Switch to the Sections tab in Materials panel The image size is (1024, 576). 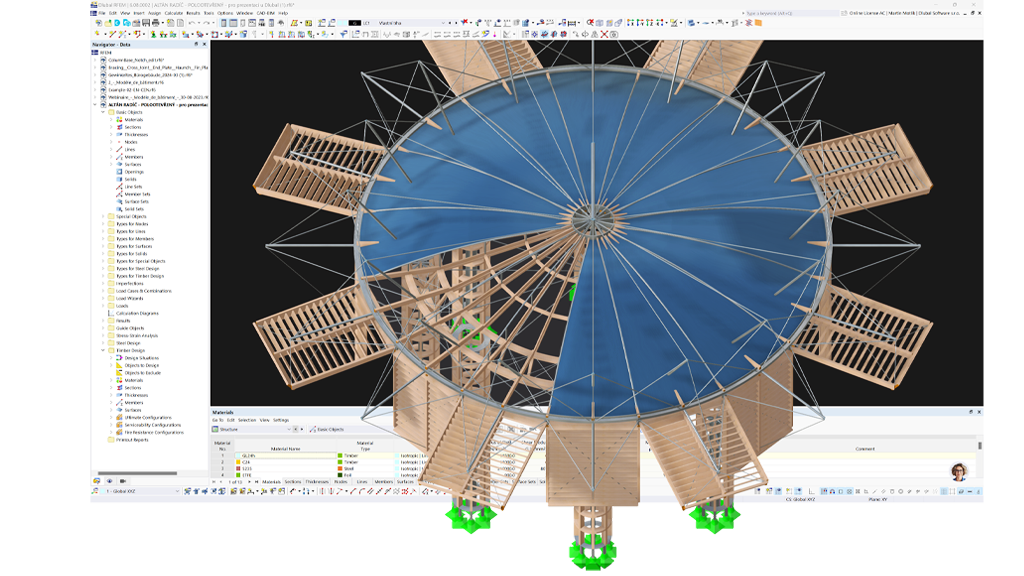pos(292,481)
